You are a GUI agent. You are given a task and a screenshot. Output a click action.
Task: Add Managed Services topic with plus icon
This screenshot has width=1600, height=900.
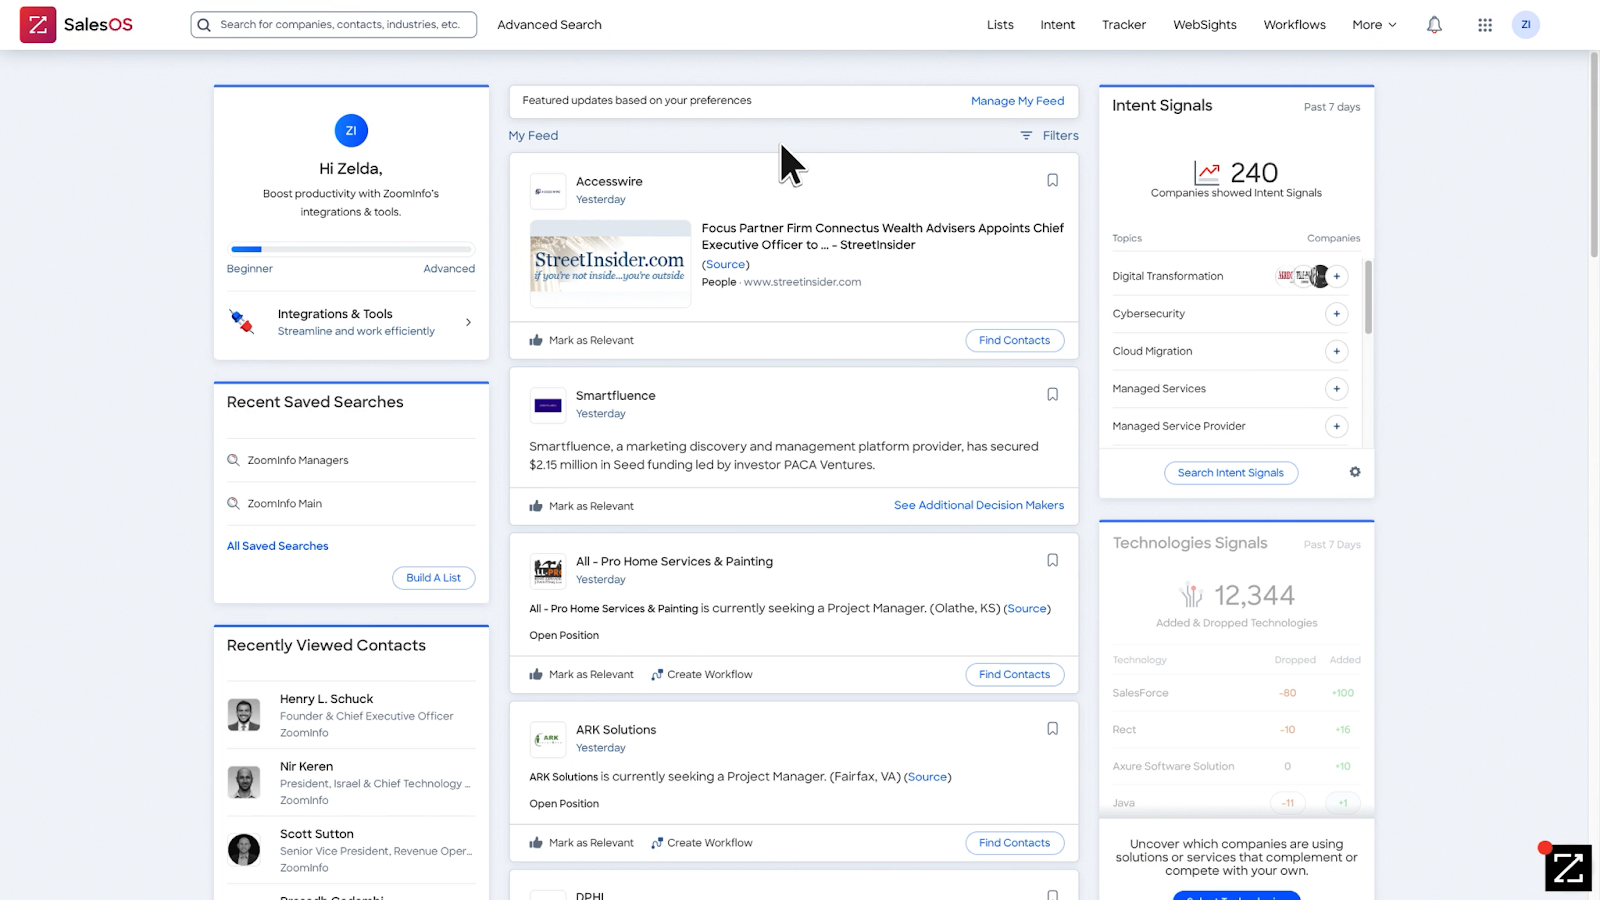(x=1337, y=389)
